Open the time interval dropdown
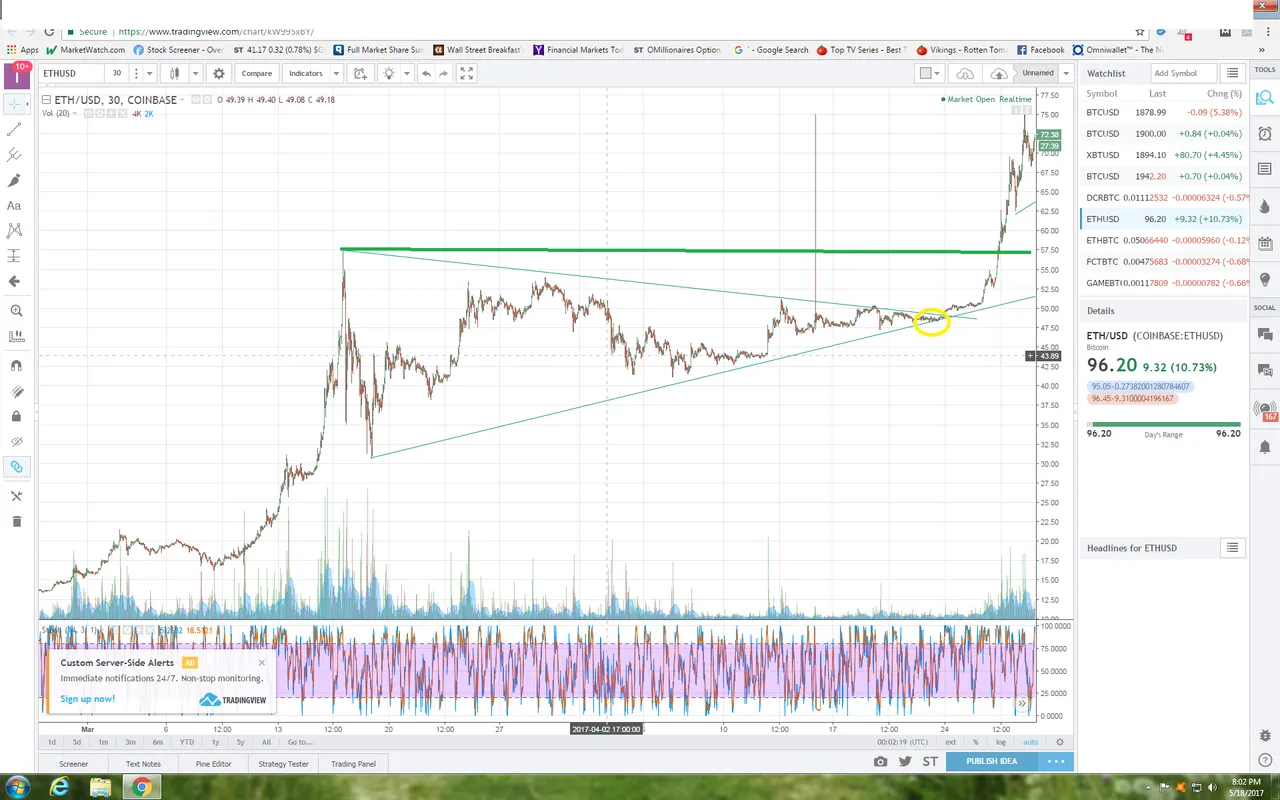The image size is (1280, 800). click(x=149, y=73)
